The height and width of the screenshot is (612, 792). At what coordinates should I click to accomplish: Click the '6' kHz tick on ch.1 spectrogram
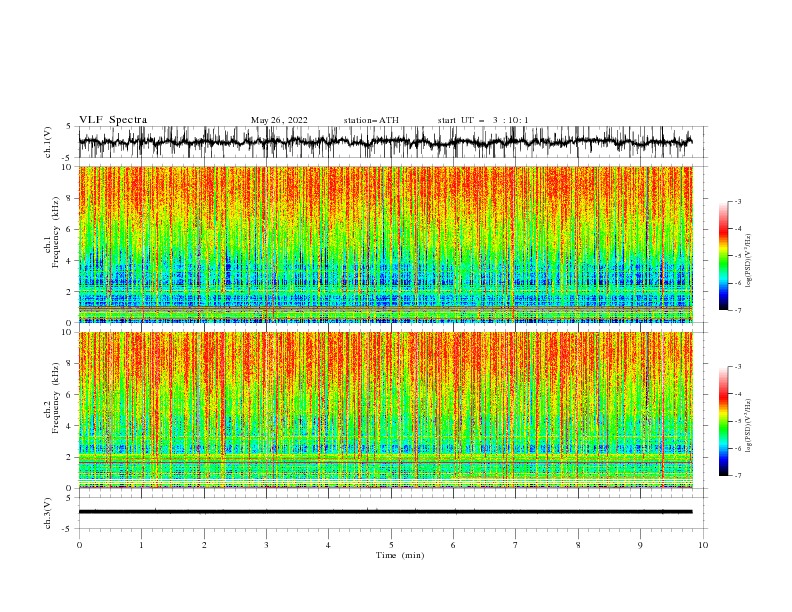tap(71, 229)
